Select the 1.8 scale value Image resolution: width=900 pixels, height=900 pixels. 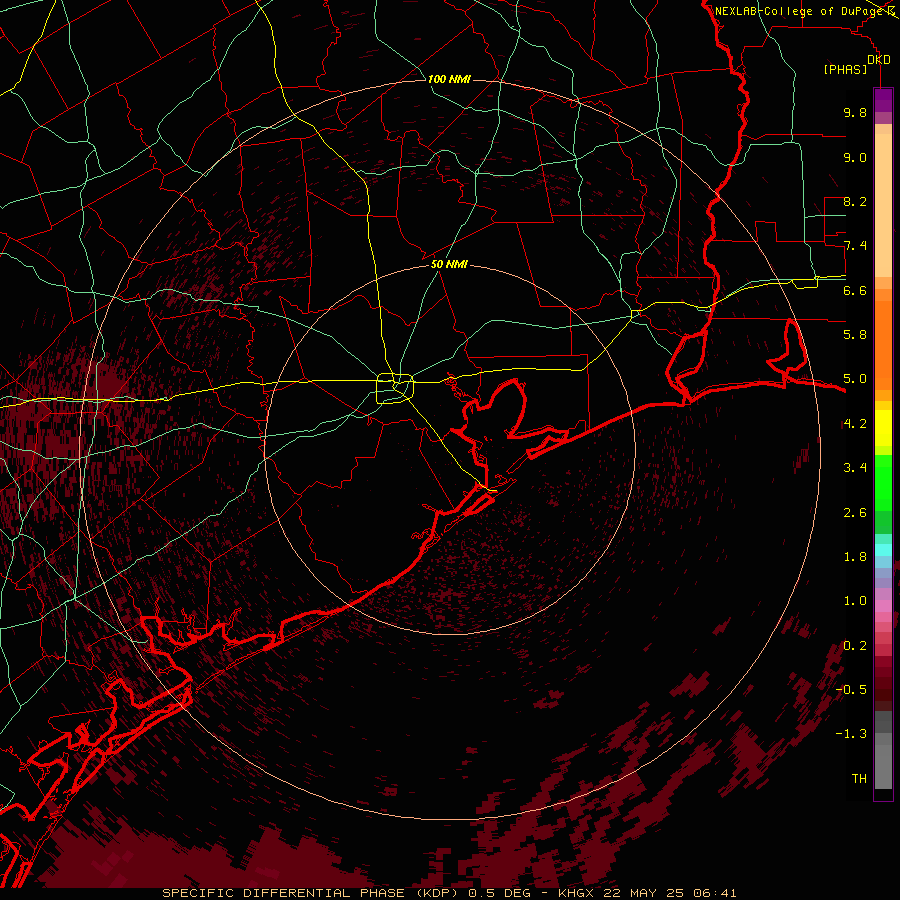point(855,557)
